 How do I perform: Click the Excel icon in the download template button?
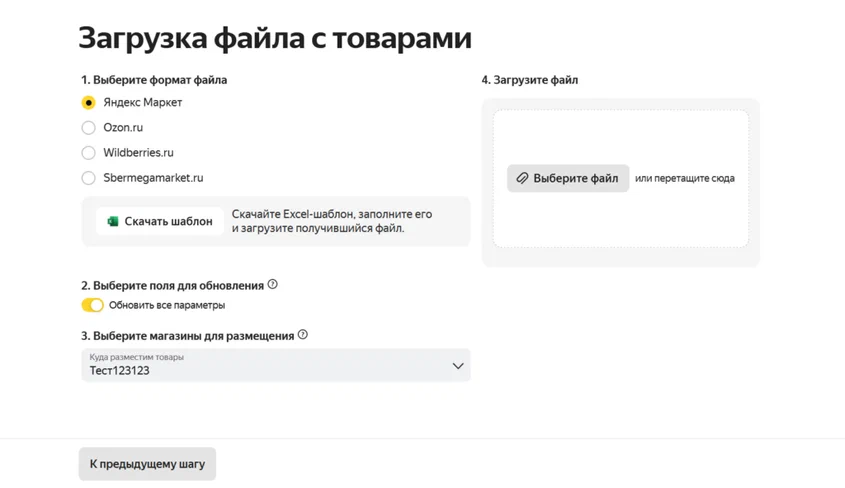click(x=113, y=221)
